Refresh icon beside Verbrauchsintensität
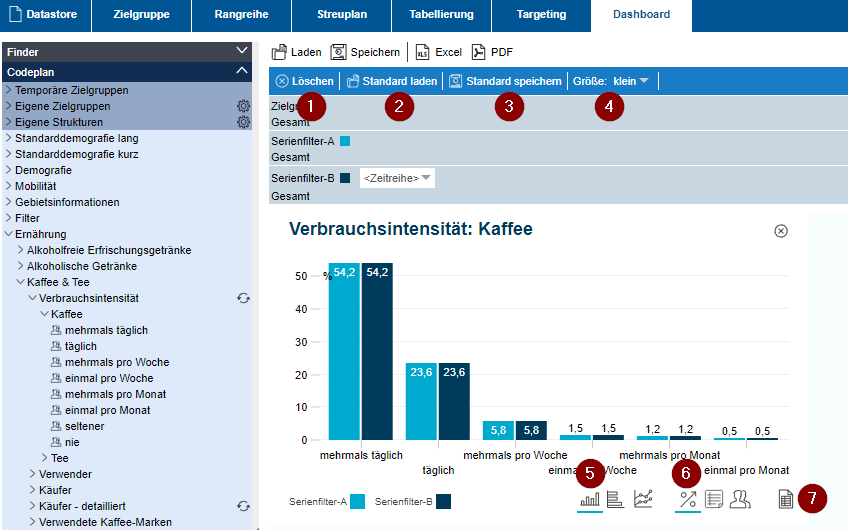Image resolution: width=848 pixels, height=530 pixels. [x=243, y=298]
